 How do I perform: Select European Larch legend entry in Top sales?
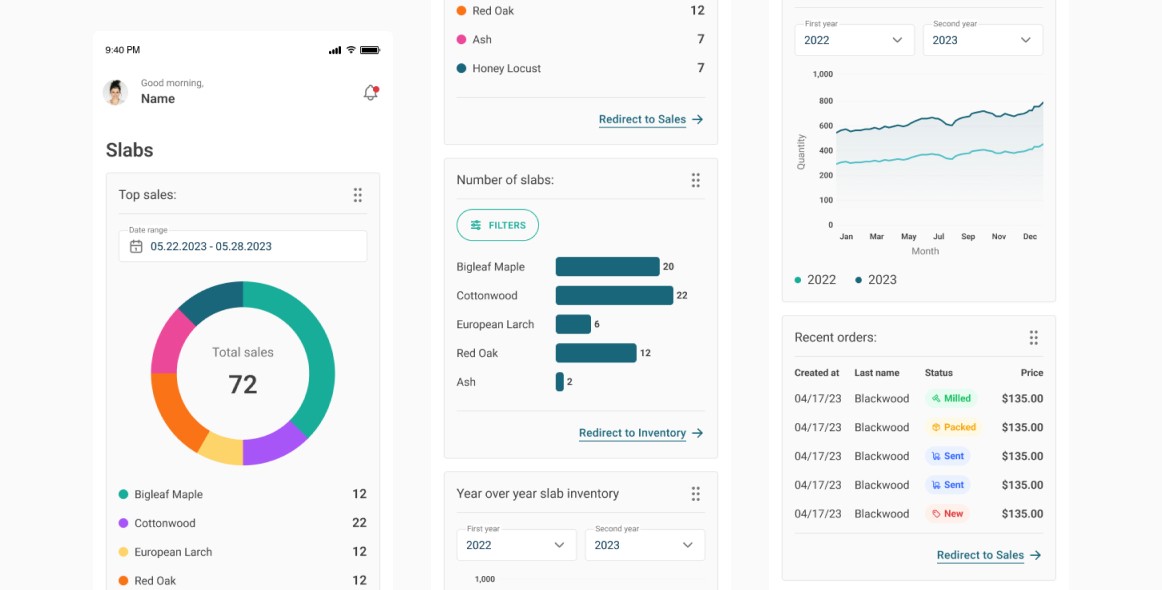coord(243,552)
